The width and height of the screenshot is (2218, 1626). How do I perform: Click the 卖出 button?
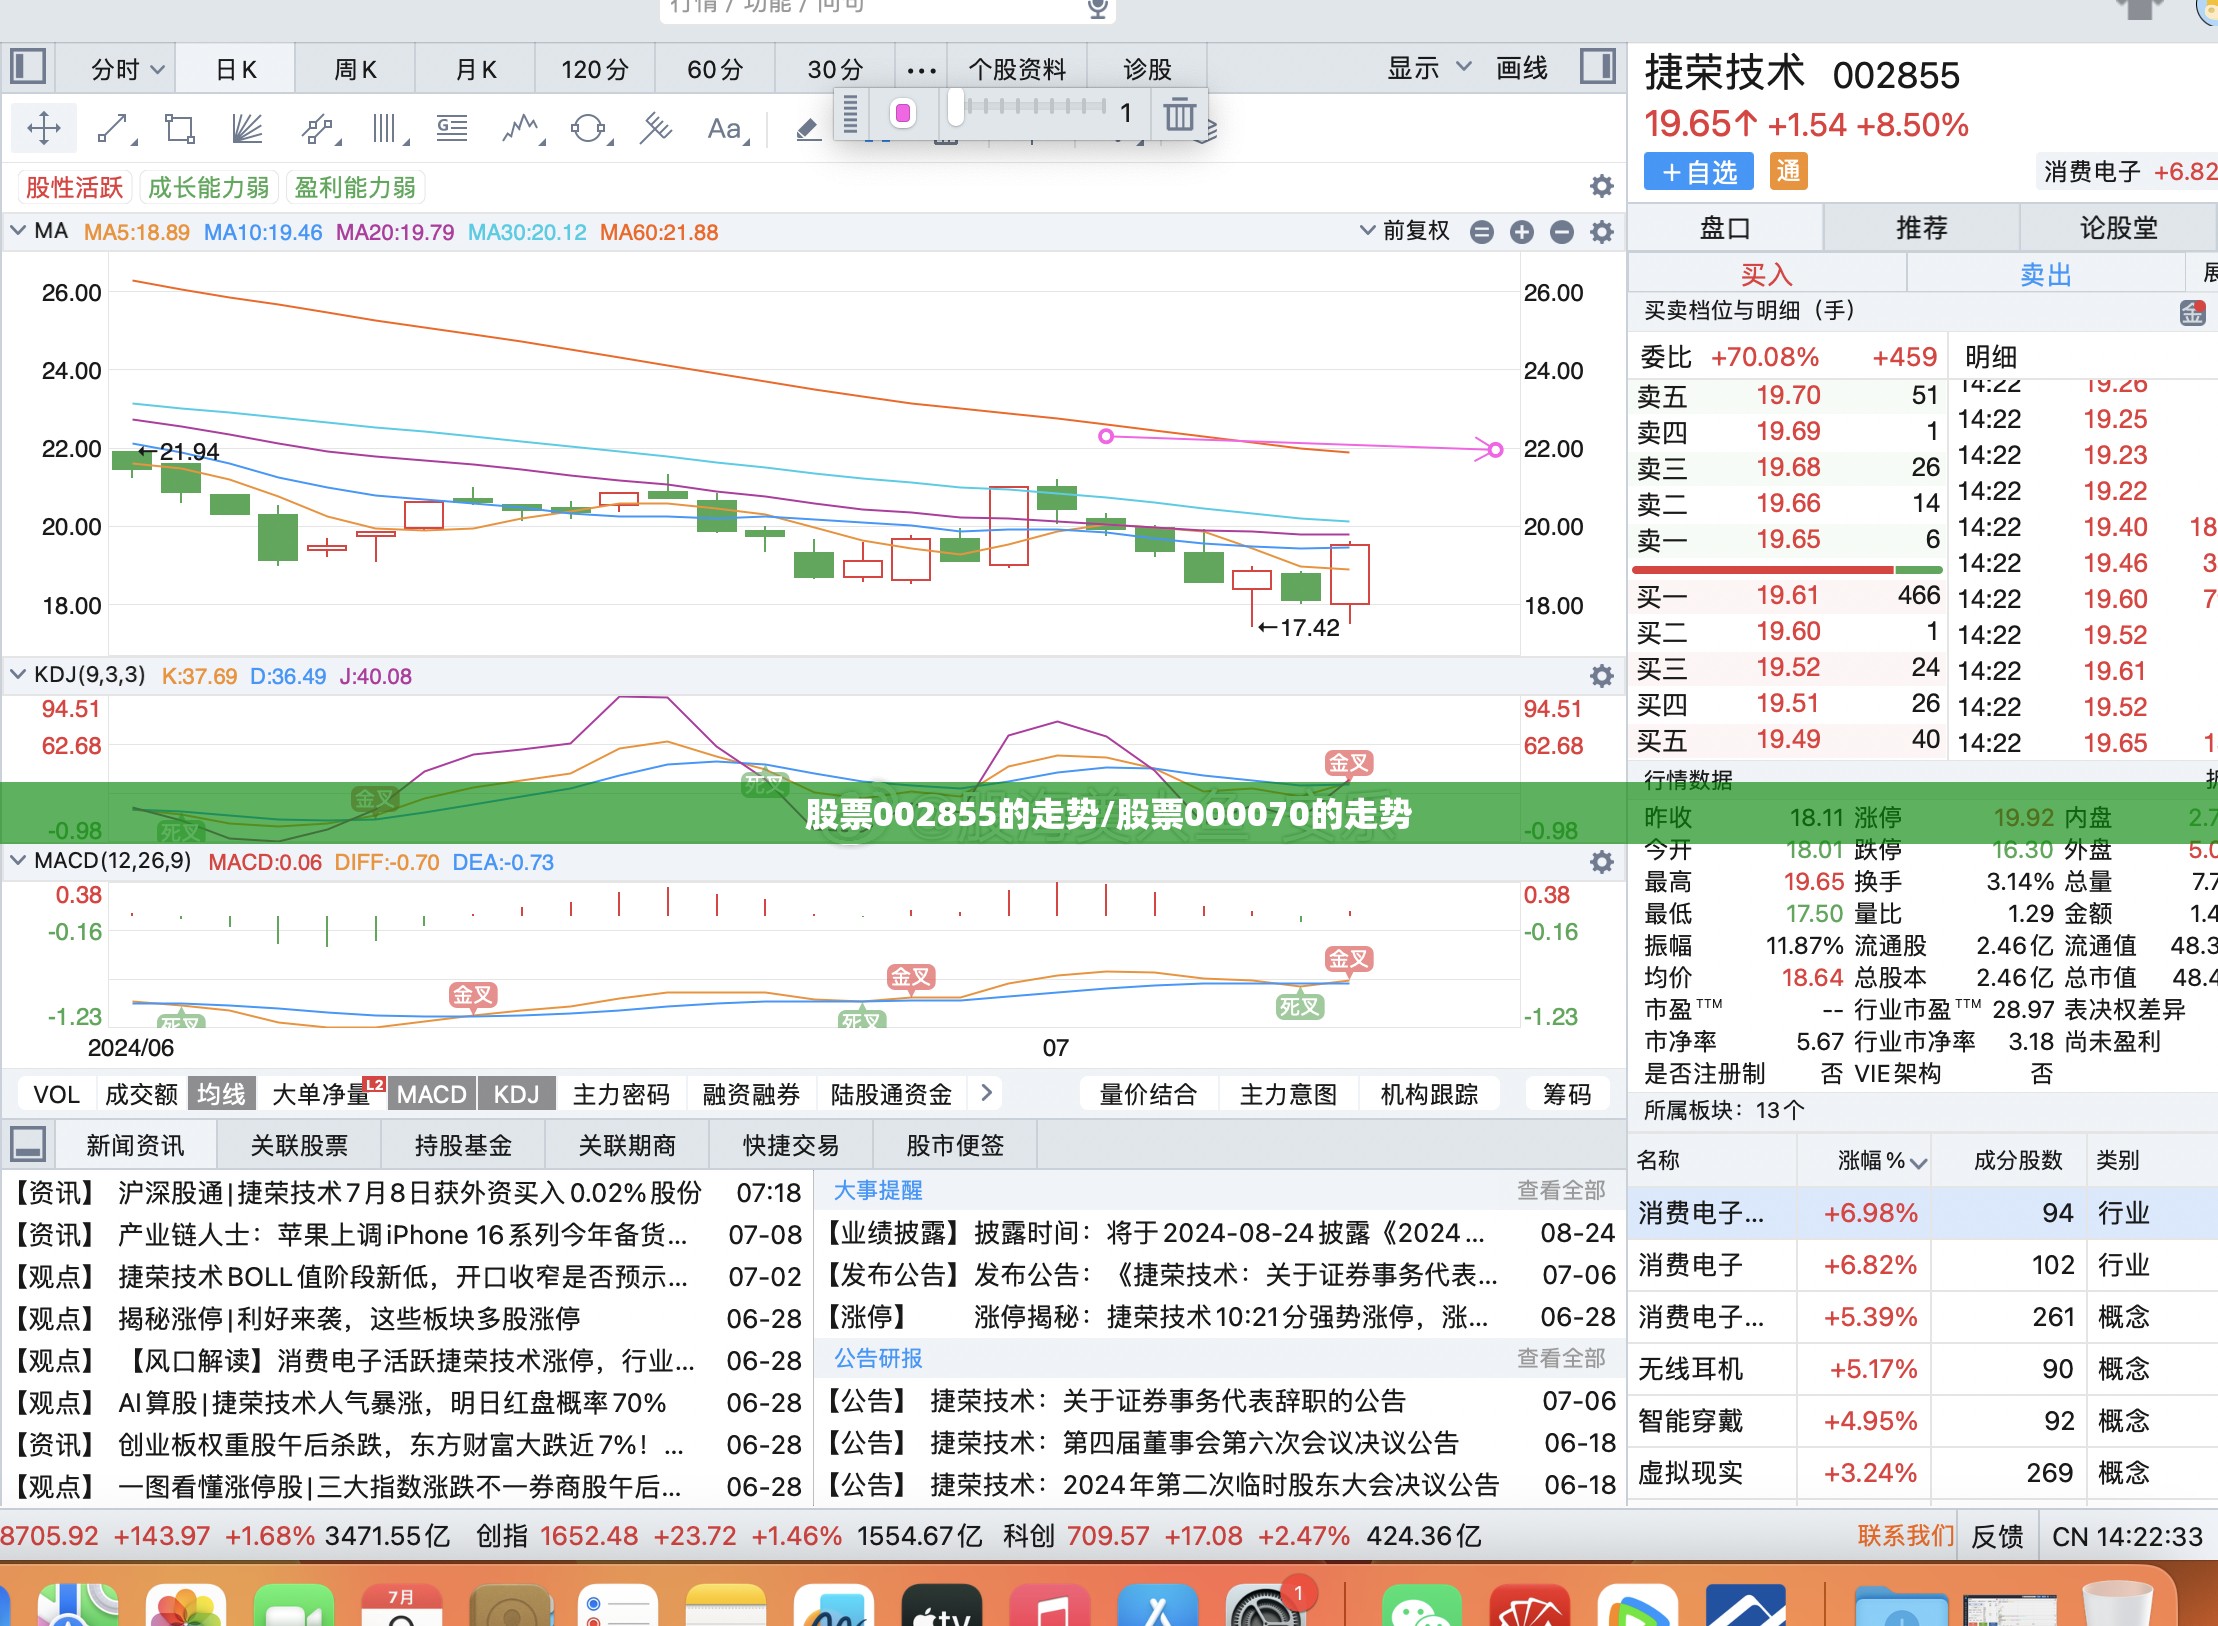2045,274
